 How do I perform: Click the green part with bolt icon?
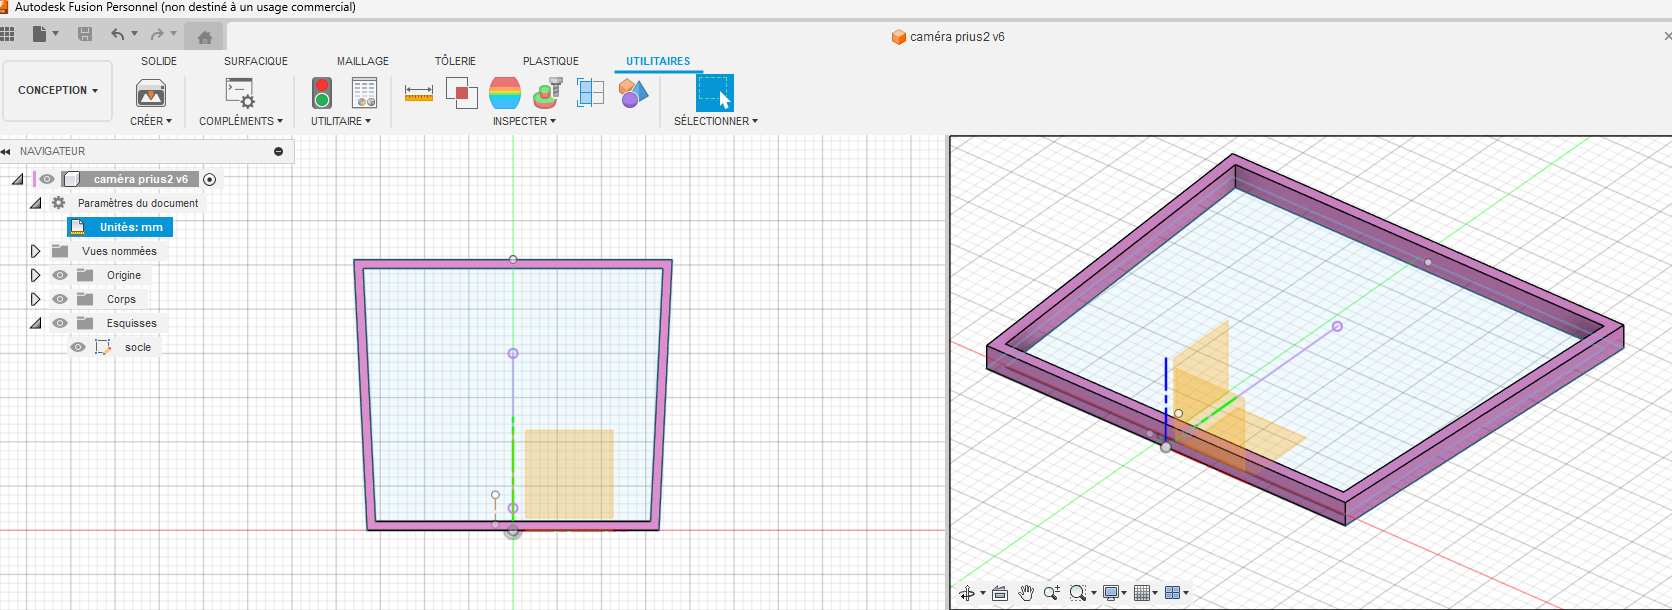coord(548,93)
